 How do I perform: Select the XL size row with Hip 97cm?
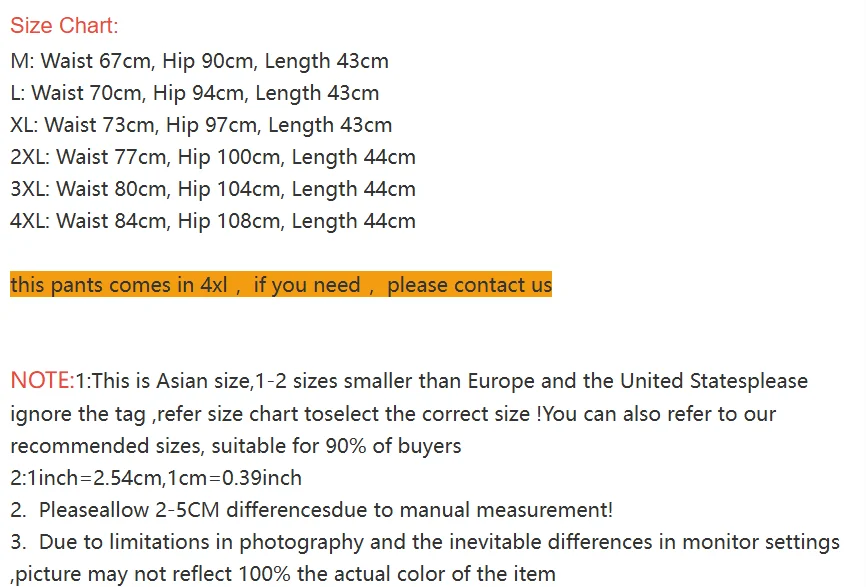[200, 125]
